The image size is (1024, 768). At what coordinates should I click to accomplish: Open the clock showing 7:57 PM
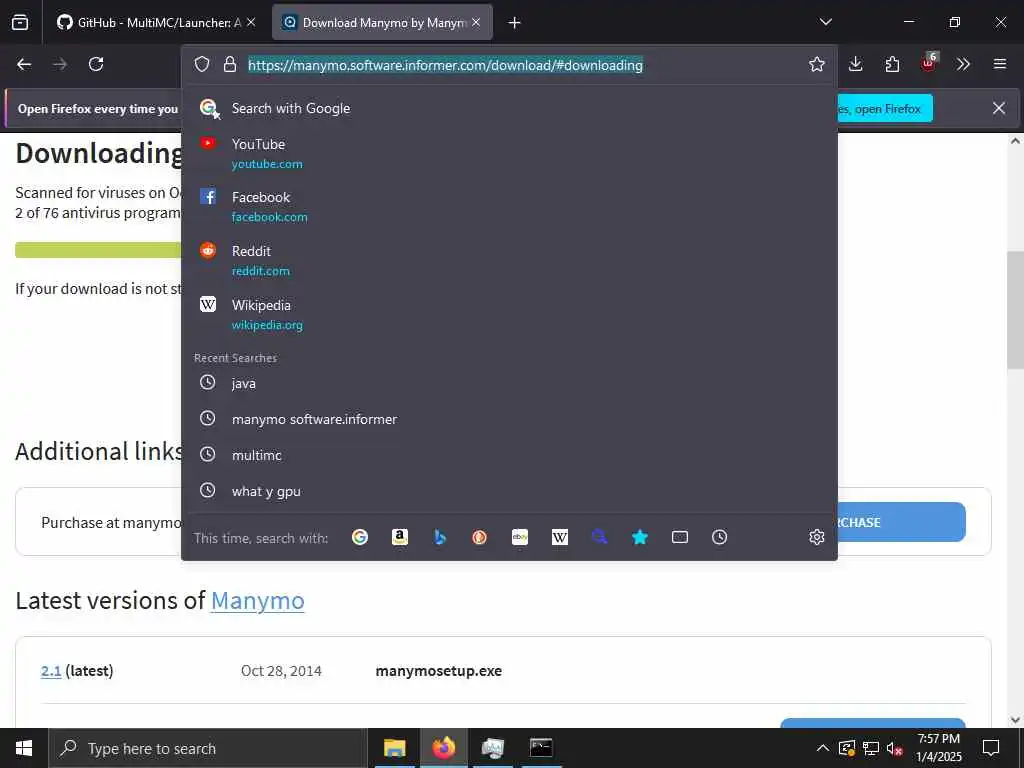[938, 748]
